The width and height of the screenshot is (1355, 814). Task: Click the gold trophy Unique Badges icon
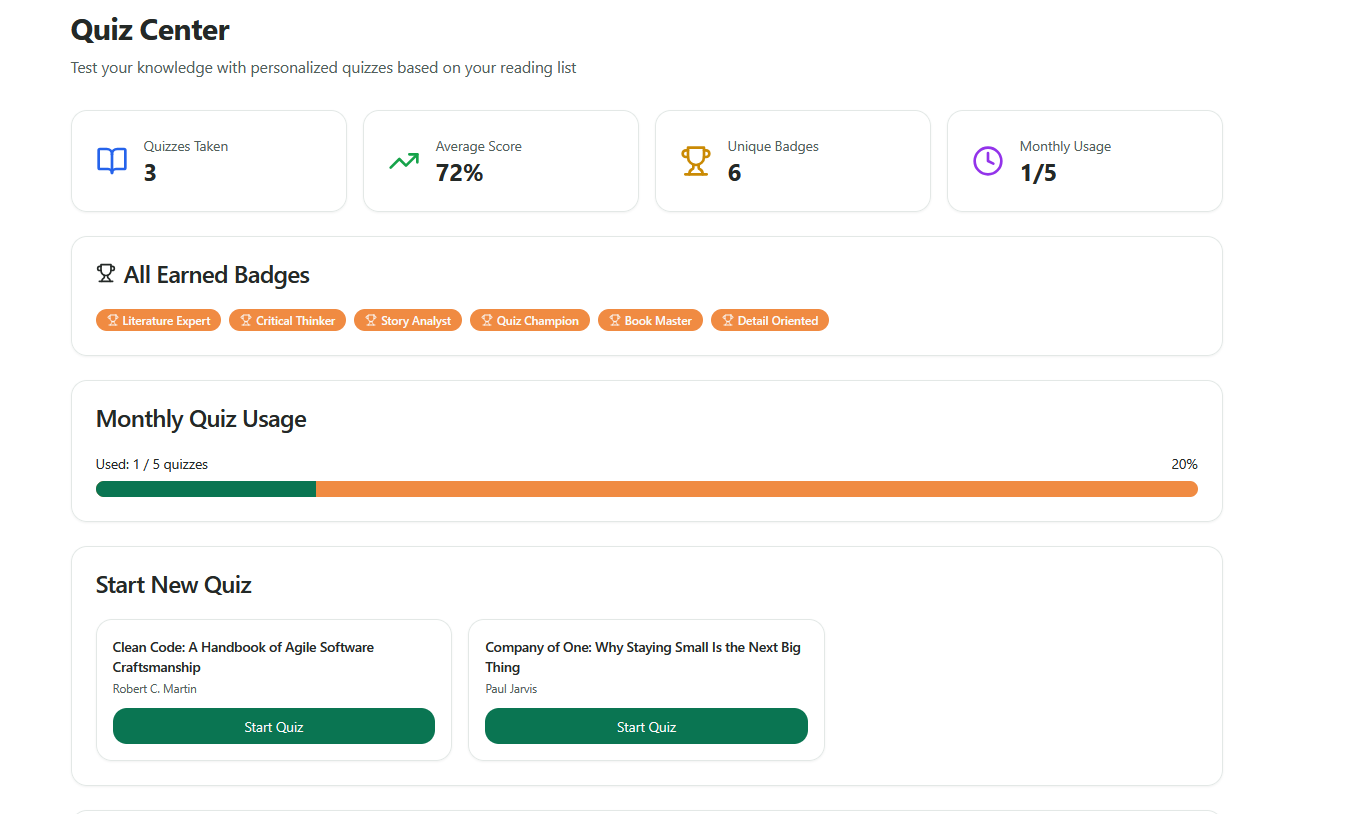click(x=696, y=161)
